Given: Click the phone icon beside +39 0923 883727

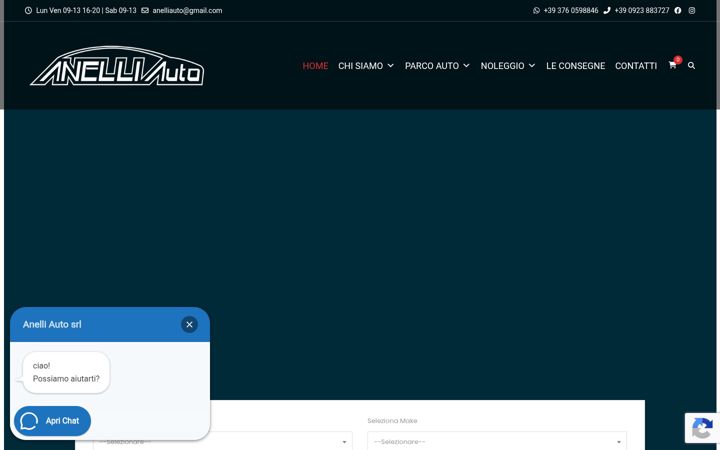Looking at the screenshot, I should 607,11.
